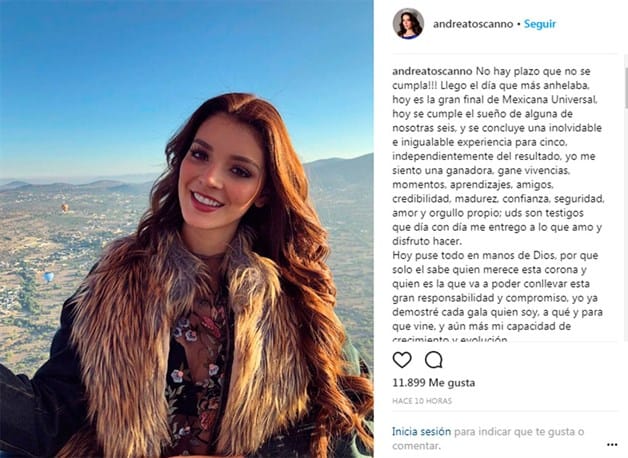Click caption paragraph starting Hoy puse todo
Screen dimensions: 628x458
coord(497,298)
